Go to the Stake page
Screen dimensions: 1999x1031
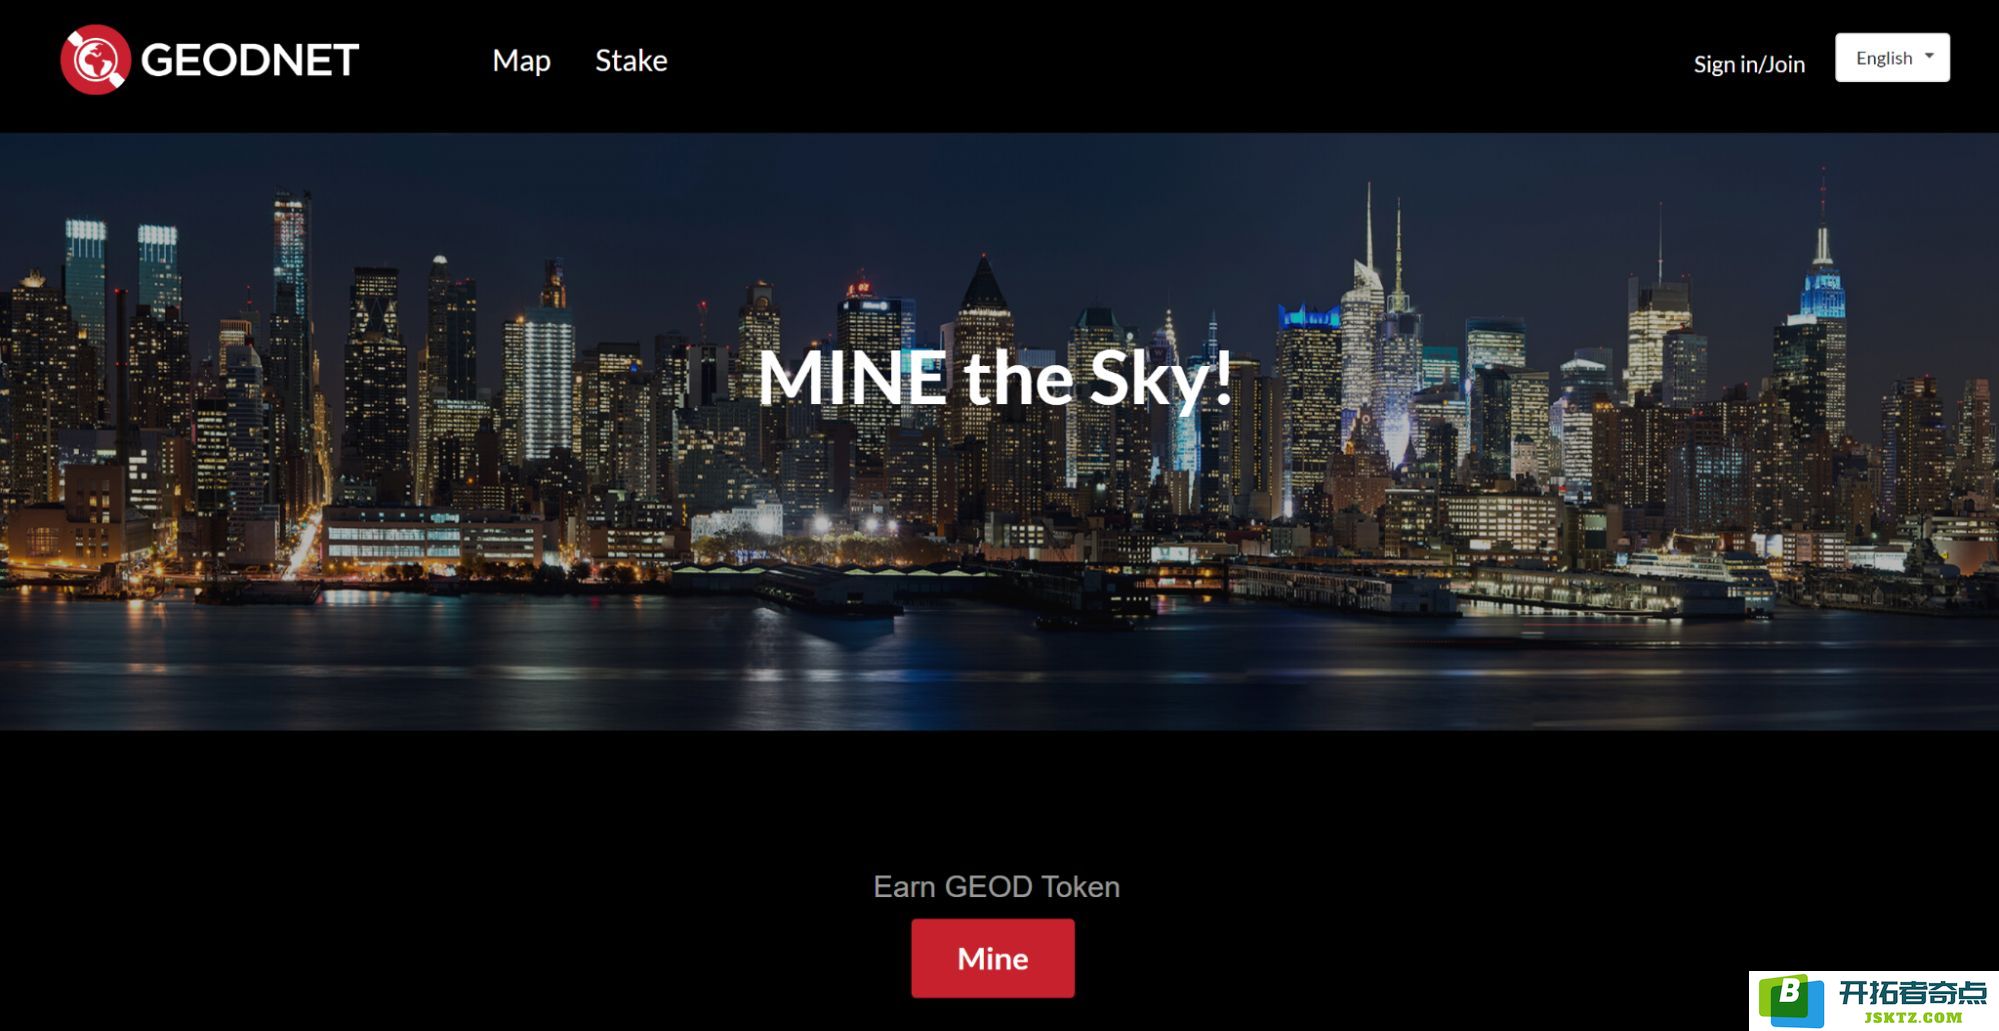pyautogui.click(x=631, y=60)
